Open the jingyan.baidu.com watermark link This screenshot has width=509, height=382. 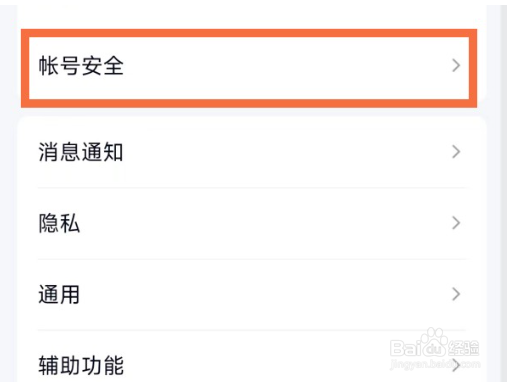coord(435,364)
